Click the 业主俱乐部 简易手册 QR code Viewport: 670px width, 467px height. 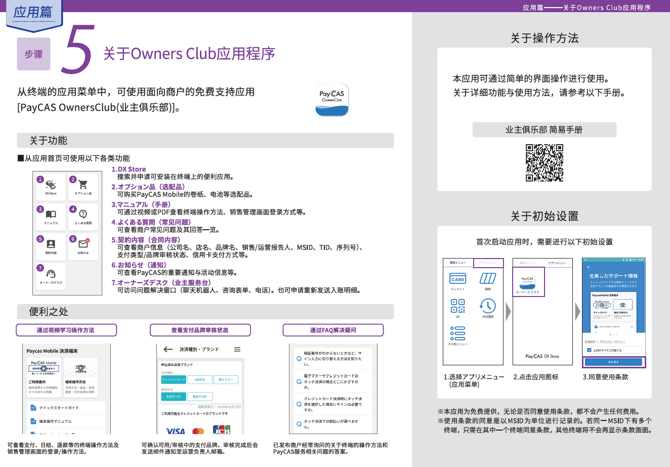pos(544,164)
